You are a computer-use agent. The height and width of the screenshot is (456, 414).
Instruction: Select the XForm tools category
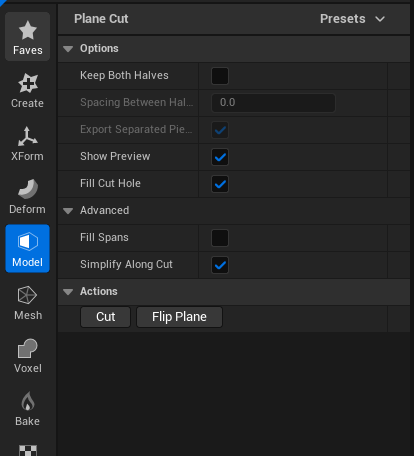tap(28, 143)
